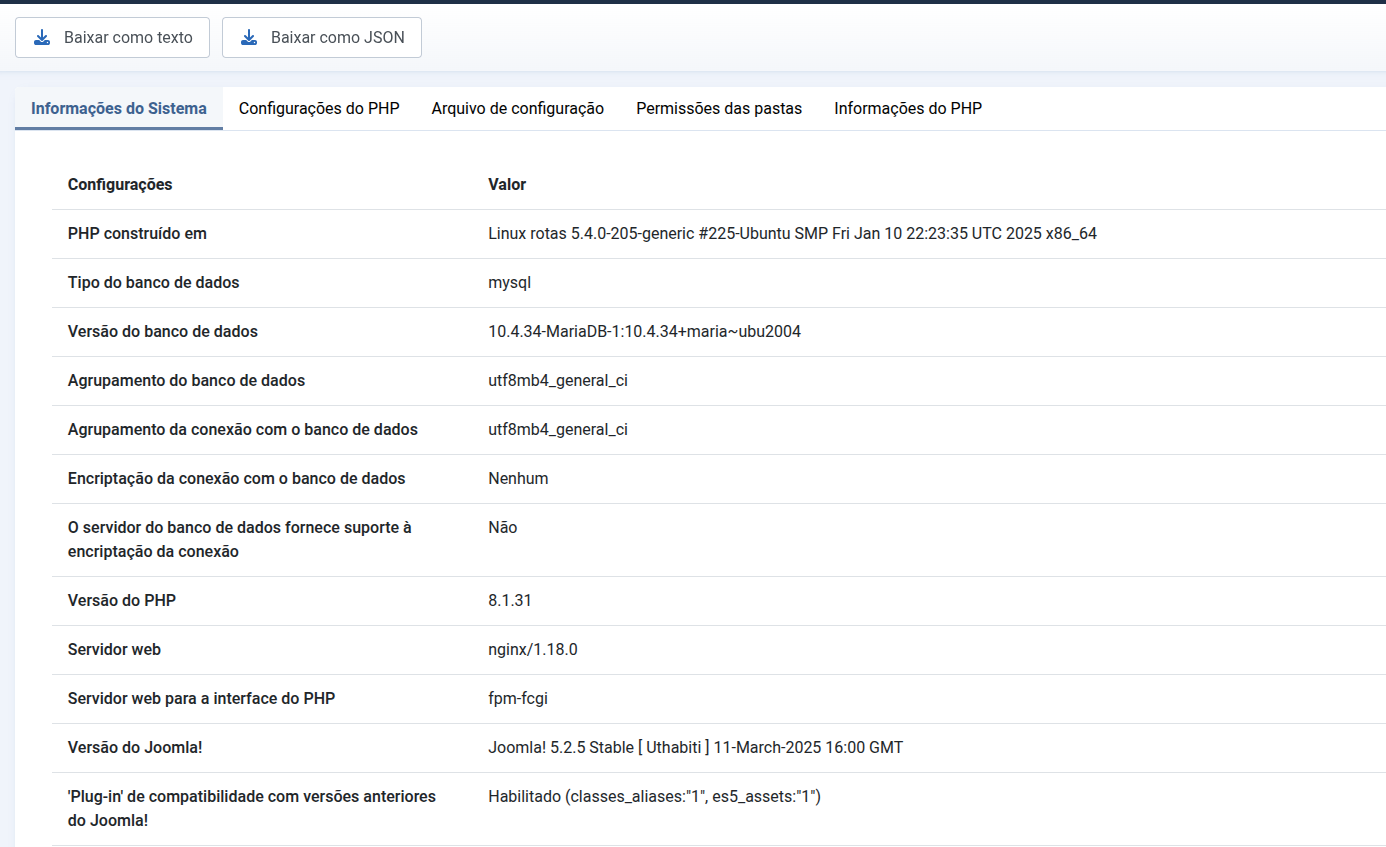The width and height of the screenshot is (1386, 847).
Task: Select the fpm-fcgi value
Action: coord(518,699)
